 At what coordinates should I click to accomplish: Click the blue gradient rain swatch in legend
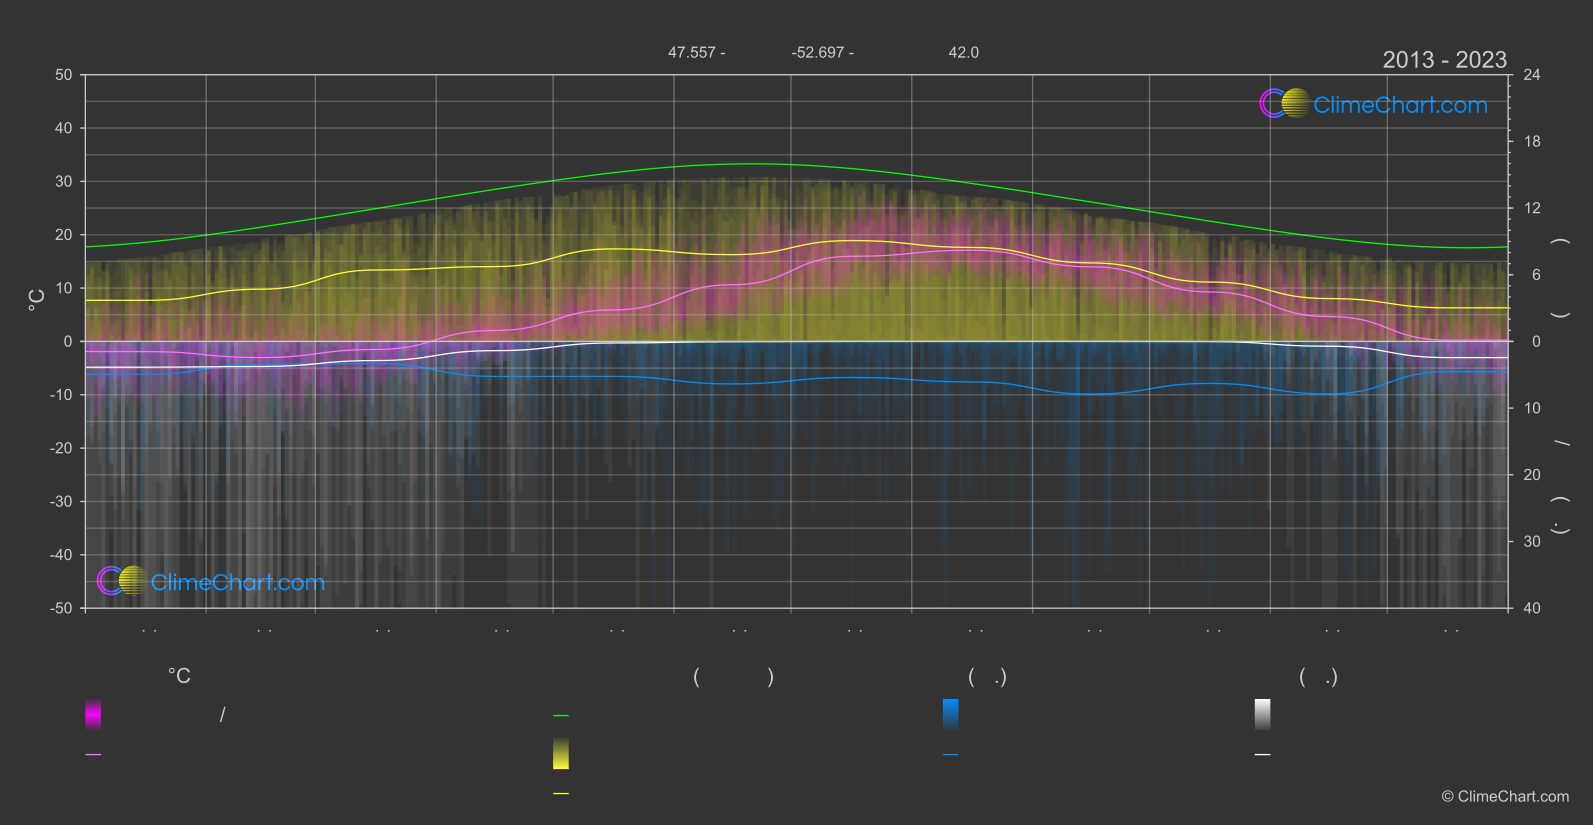[951, 714]
